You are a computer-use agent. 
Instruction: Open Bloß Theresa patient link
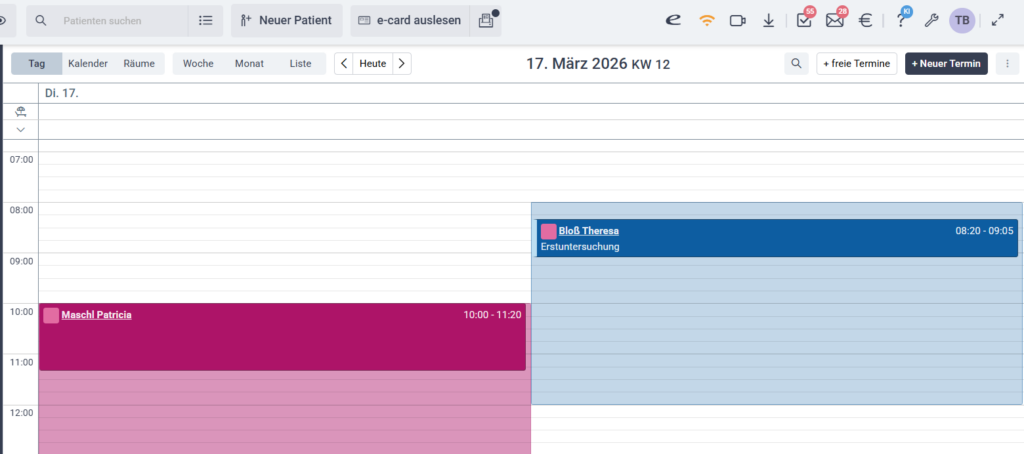coord(588,231)
